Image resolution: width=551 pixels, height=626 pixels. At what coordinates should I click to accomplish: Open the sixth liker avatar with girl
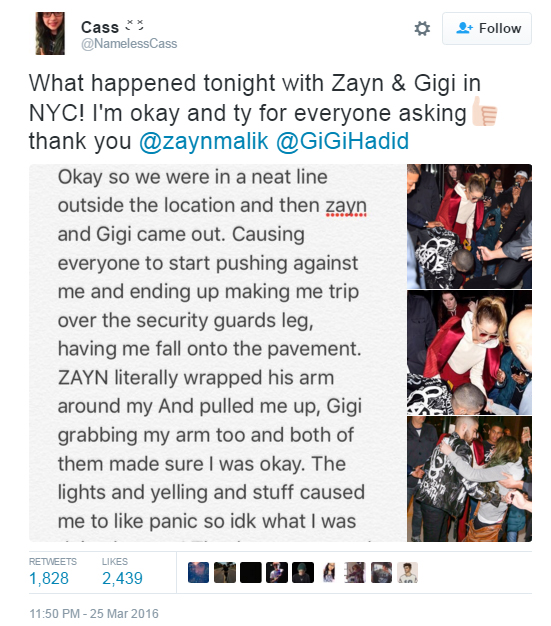click(x=329, y=573)
